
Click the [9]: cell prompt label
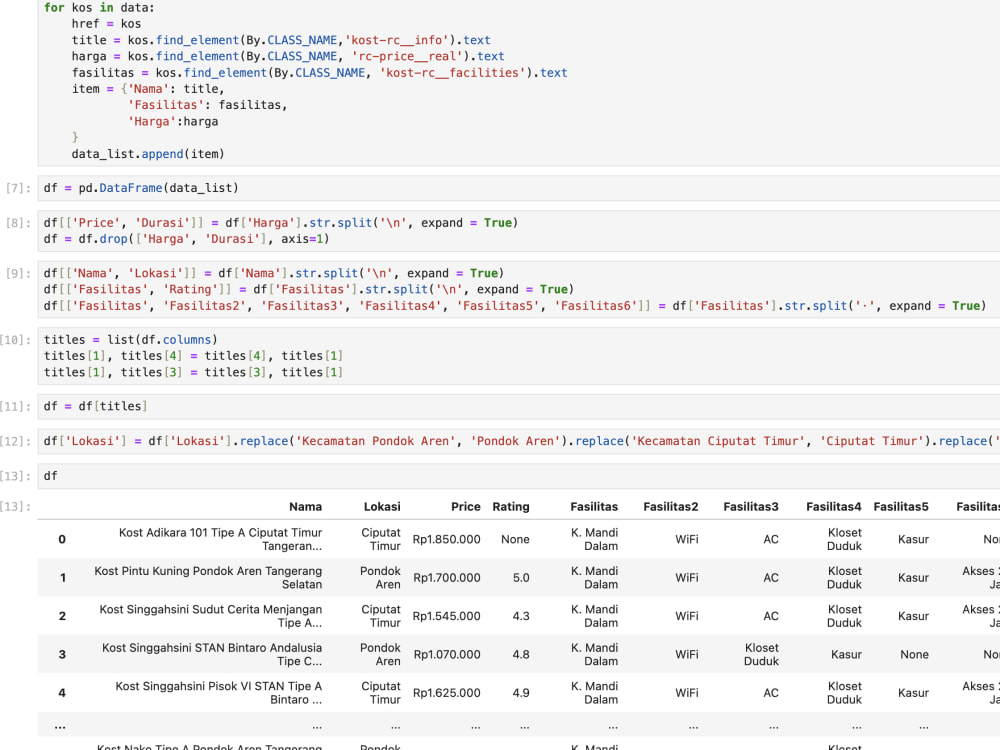pyautogui.click(x=18, y=274)
